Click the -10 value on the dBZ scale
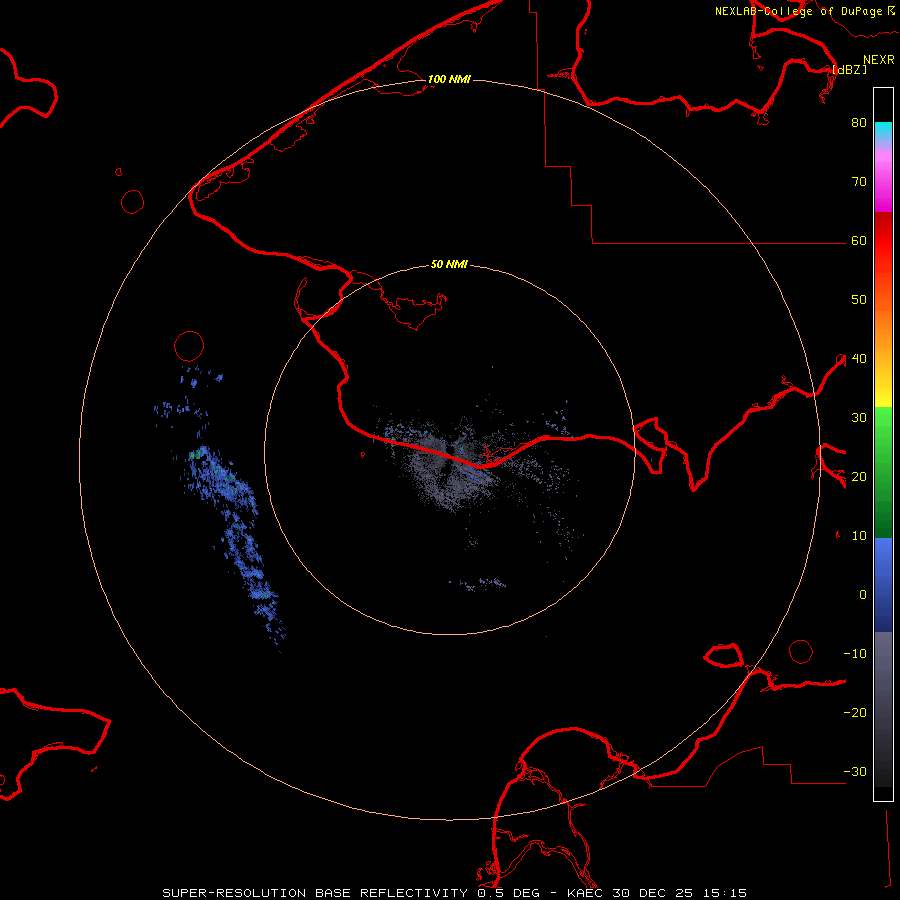The width and height of the screenshot is (900, 900). click(855, 655)
